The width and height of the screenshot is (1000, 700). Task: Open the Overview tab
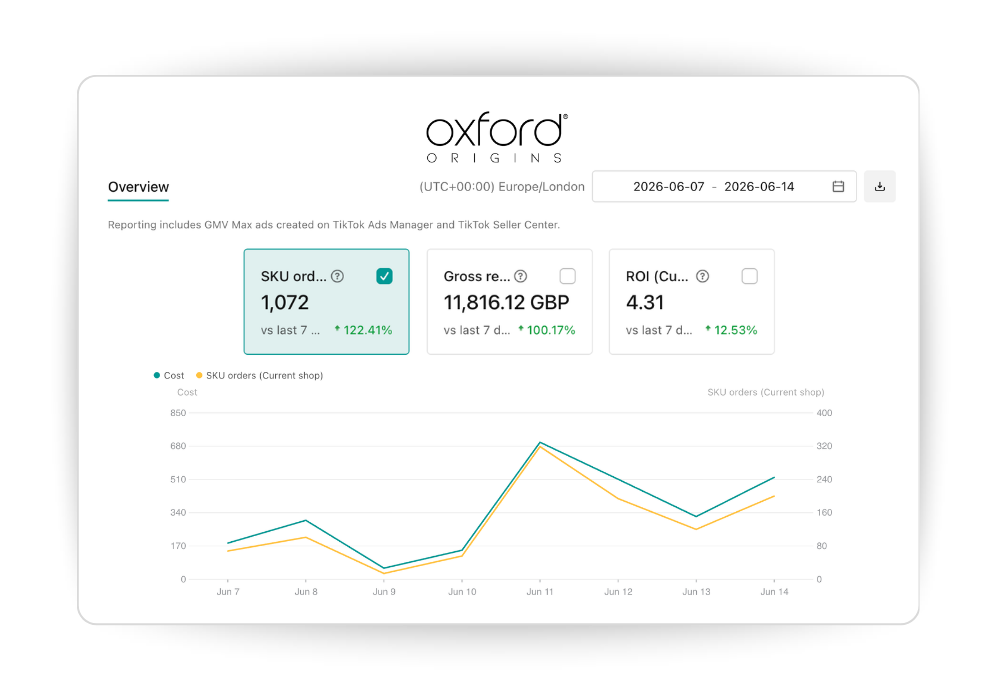coord(138,187)
